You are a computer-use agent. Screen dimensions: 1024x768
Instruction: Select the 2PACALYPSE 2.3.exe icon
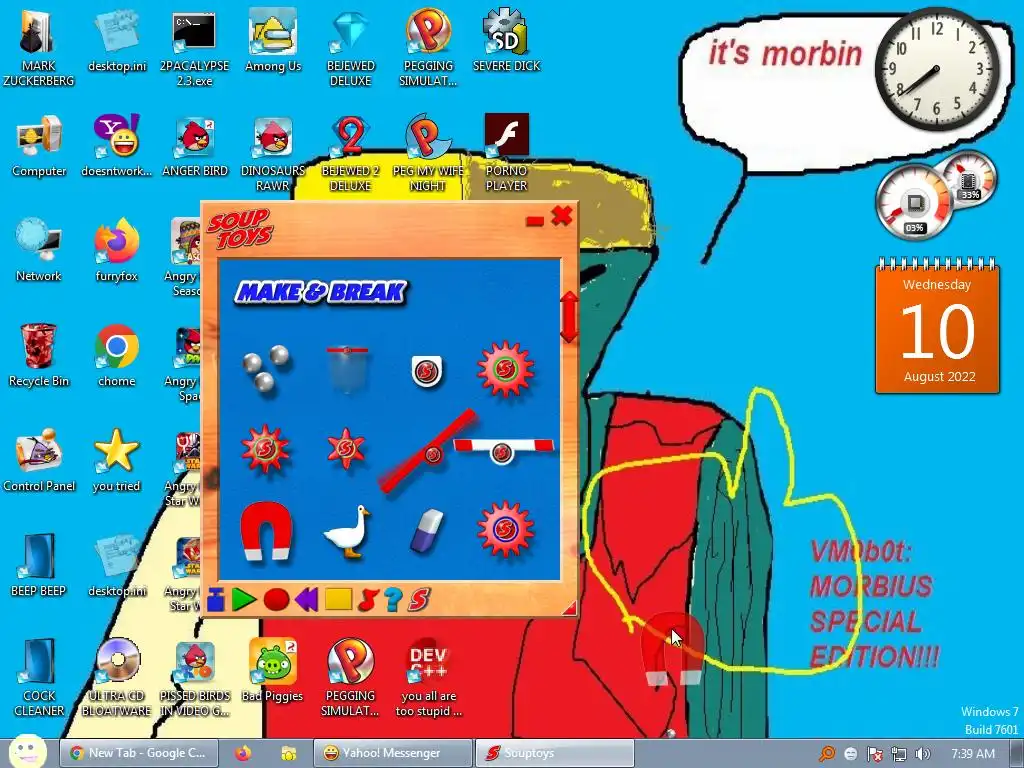tap(194, 48)
